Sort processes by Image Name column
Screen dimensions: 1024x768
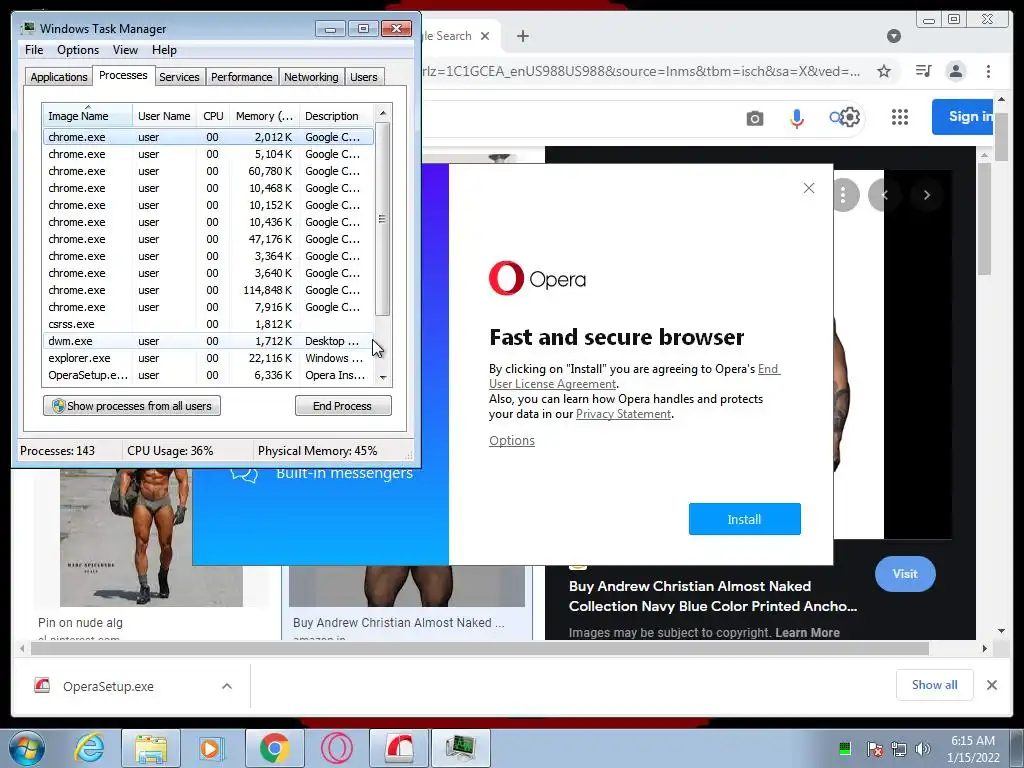[88, 116]
